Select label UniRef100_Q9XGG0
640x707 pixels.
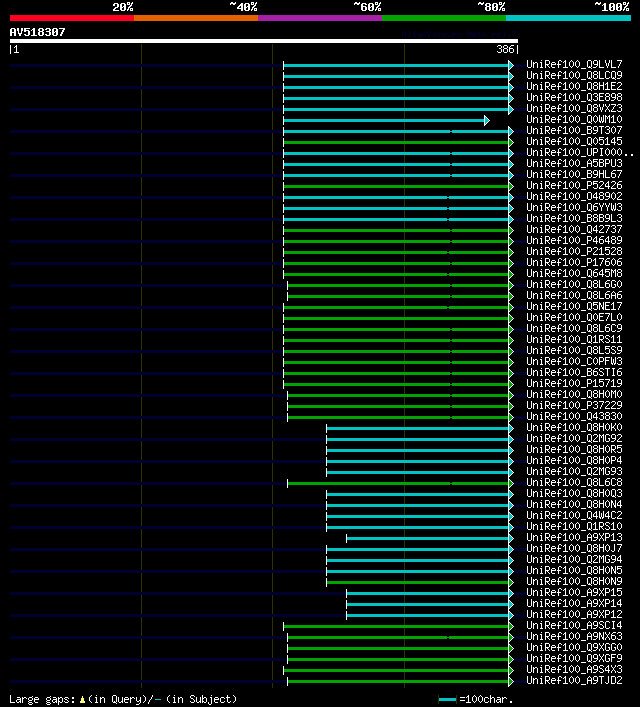tap(574, 647)
